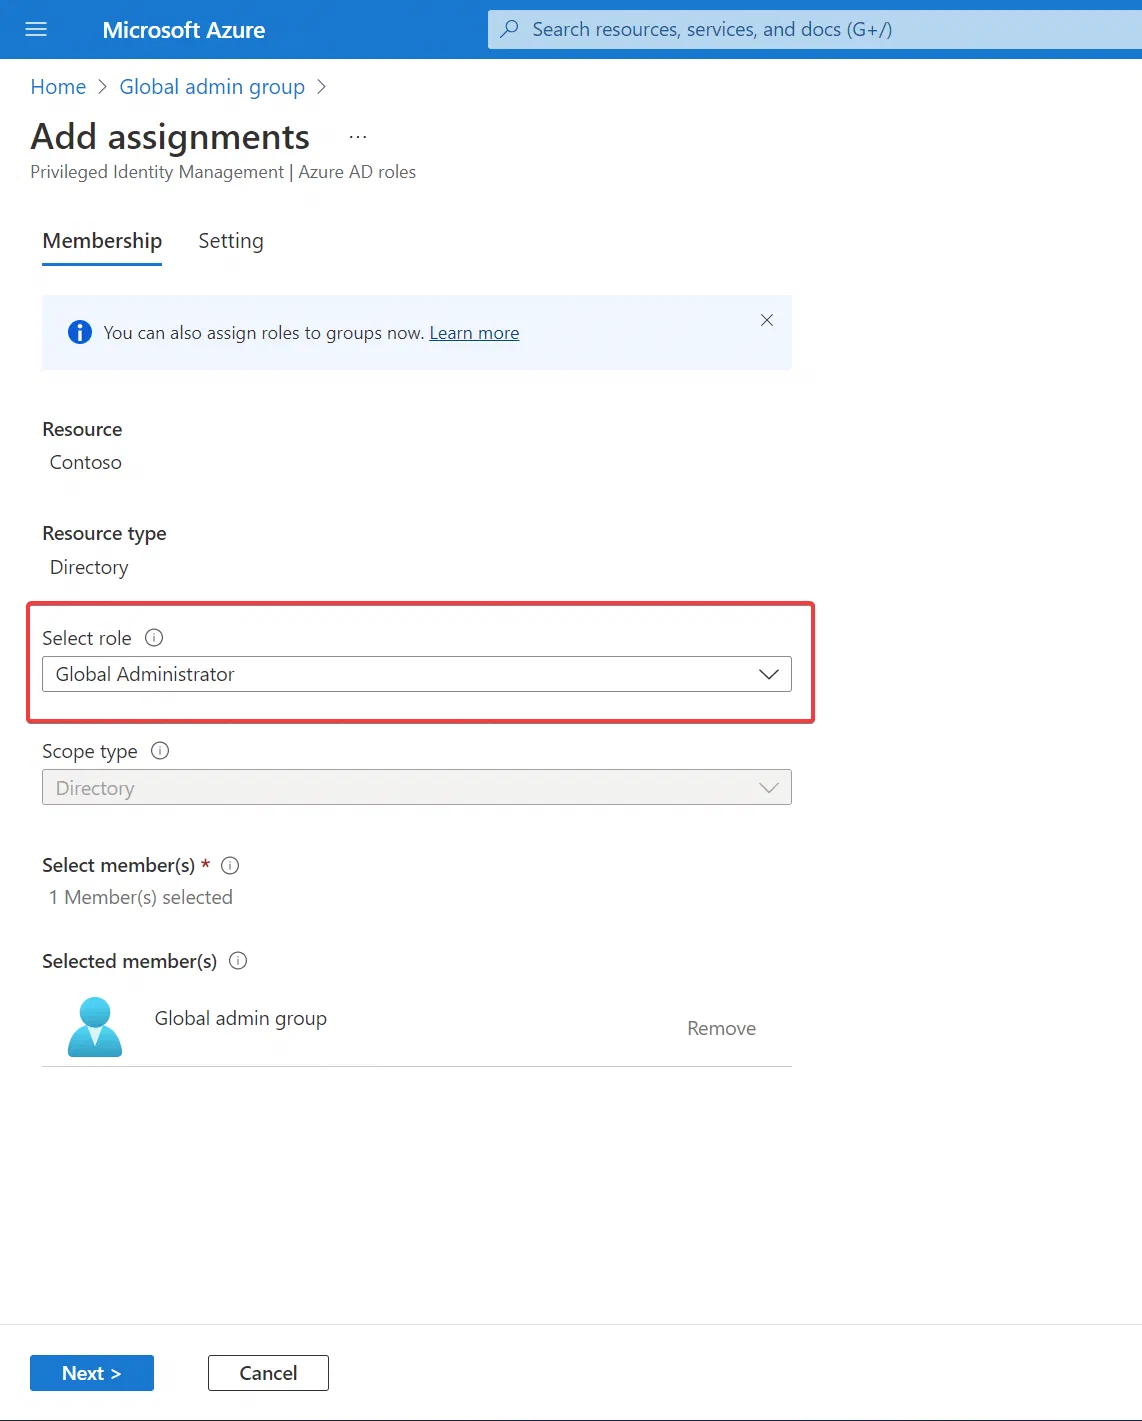Go to Home breadcrumb

coord(58,87)
